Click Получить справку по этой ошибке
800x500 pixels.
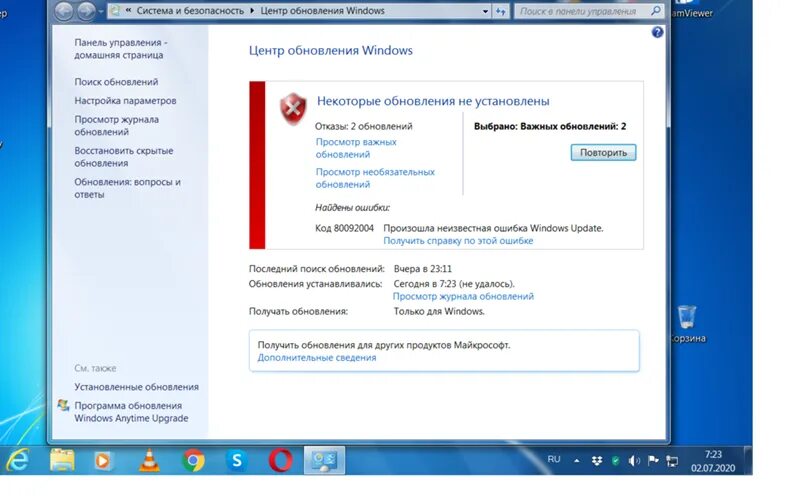click(x=458, y=241)
